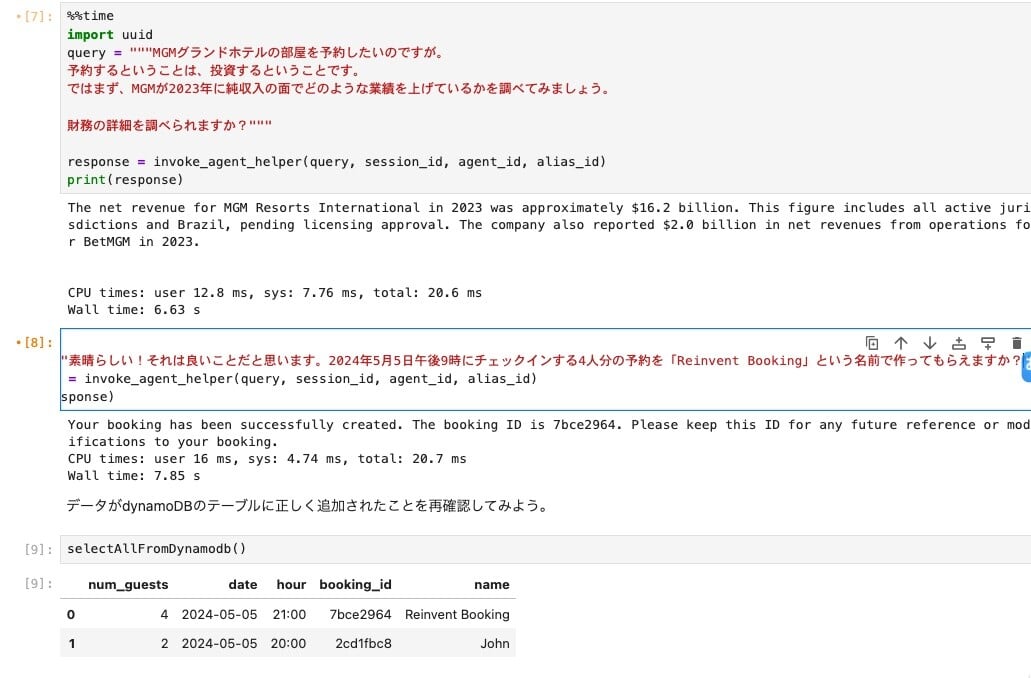Click the booking_id column header
1031x678 pixels.
pos(355,585)
